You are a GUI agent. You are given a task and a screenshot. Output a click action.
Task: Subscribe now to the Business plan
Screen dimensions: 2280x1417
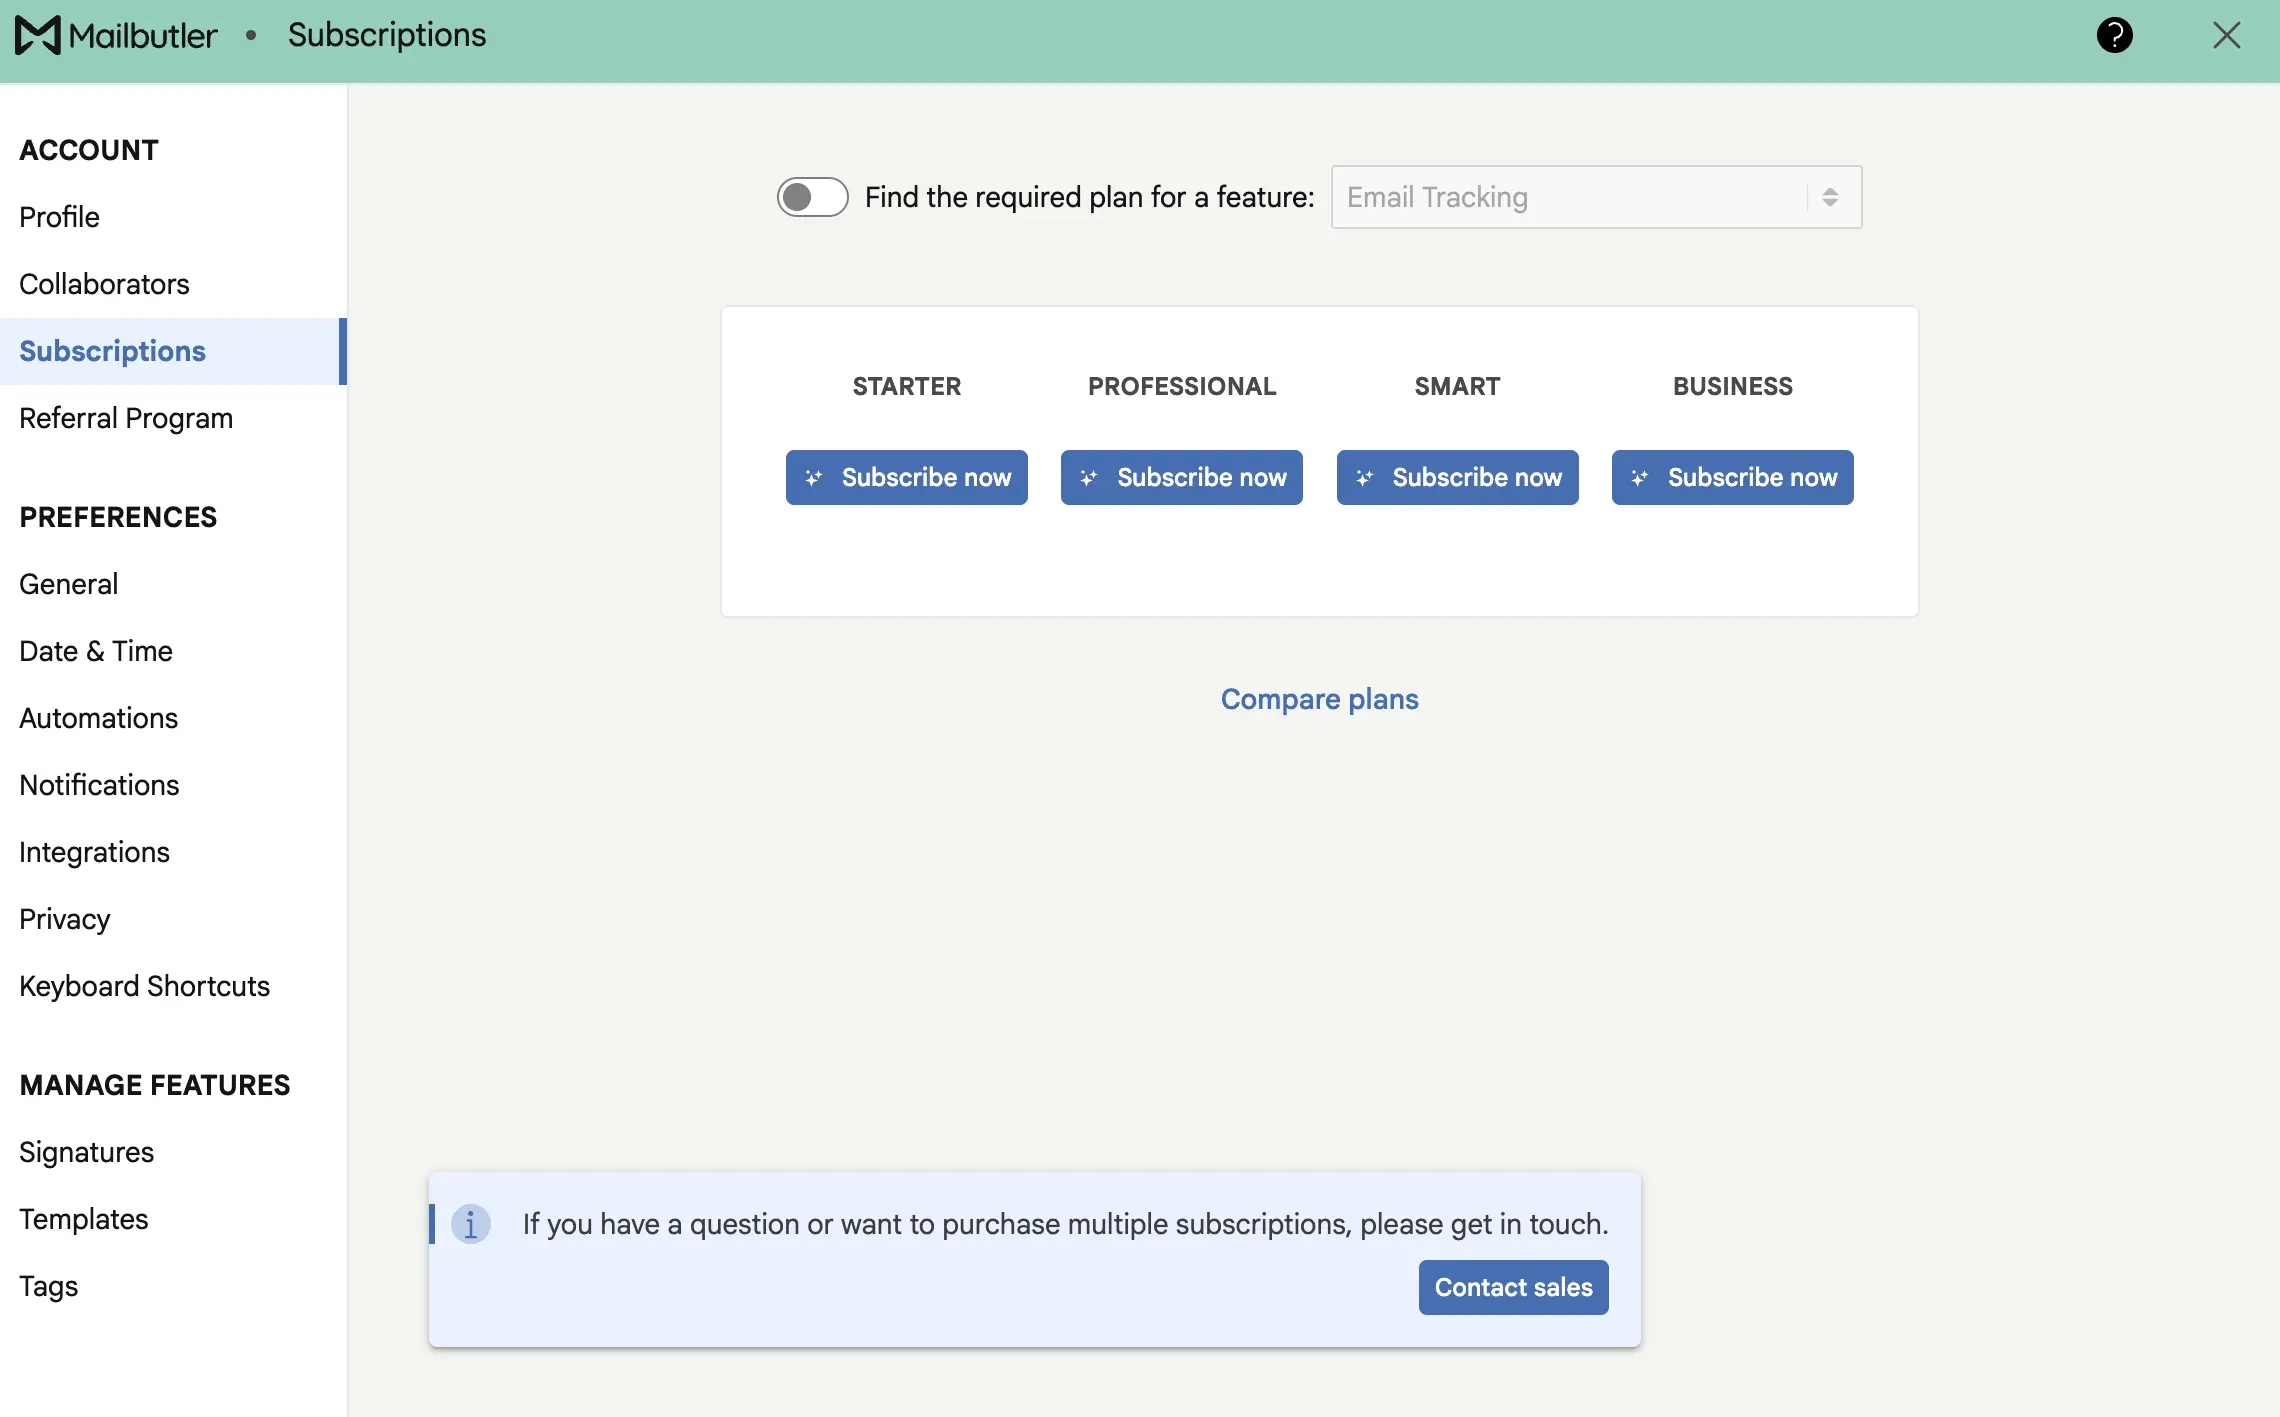tap(1732, 478)
